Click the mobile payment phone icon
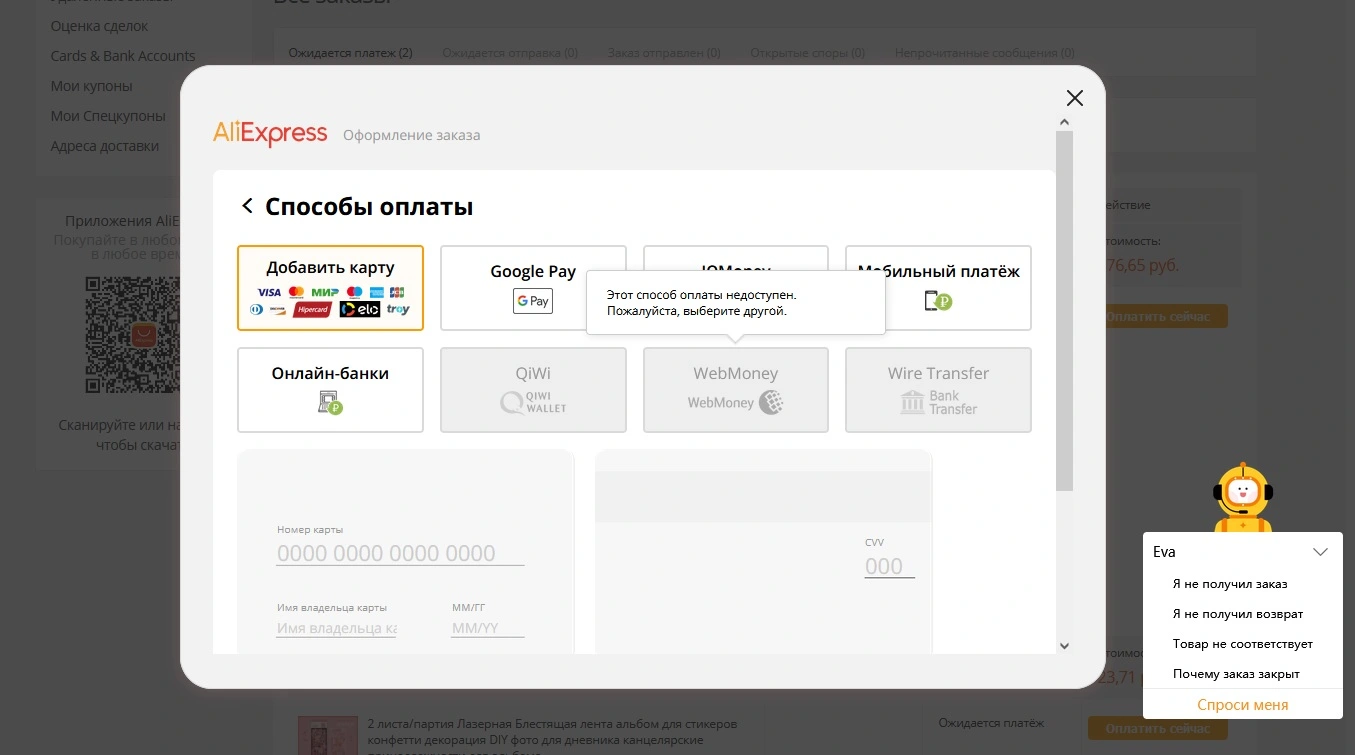The height and width of the screenshot is (755, 1355). pyautogui.click(x=938, y=300)
